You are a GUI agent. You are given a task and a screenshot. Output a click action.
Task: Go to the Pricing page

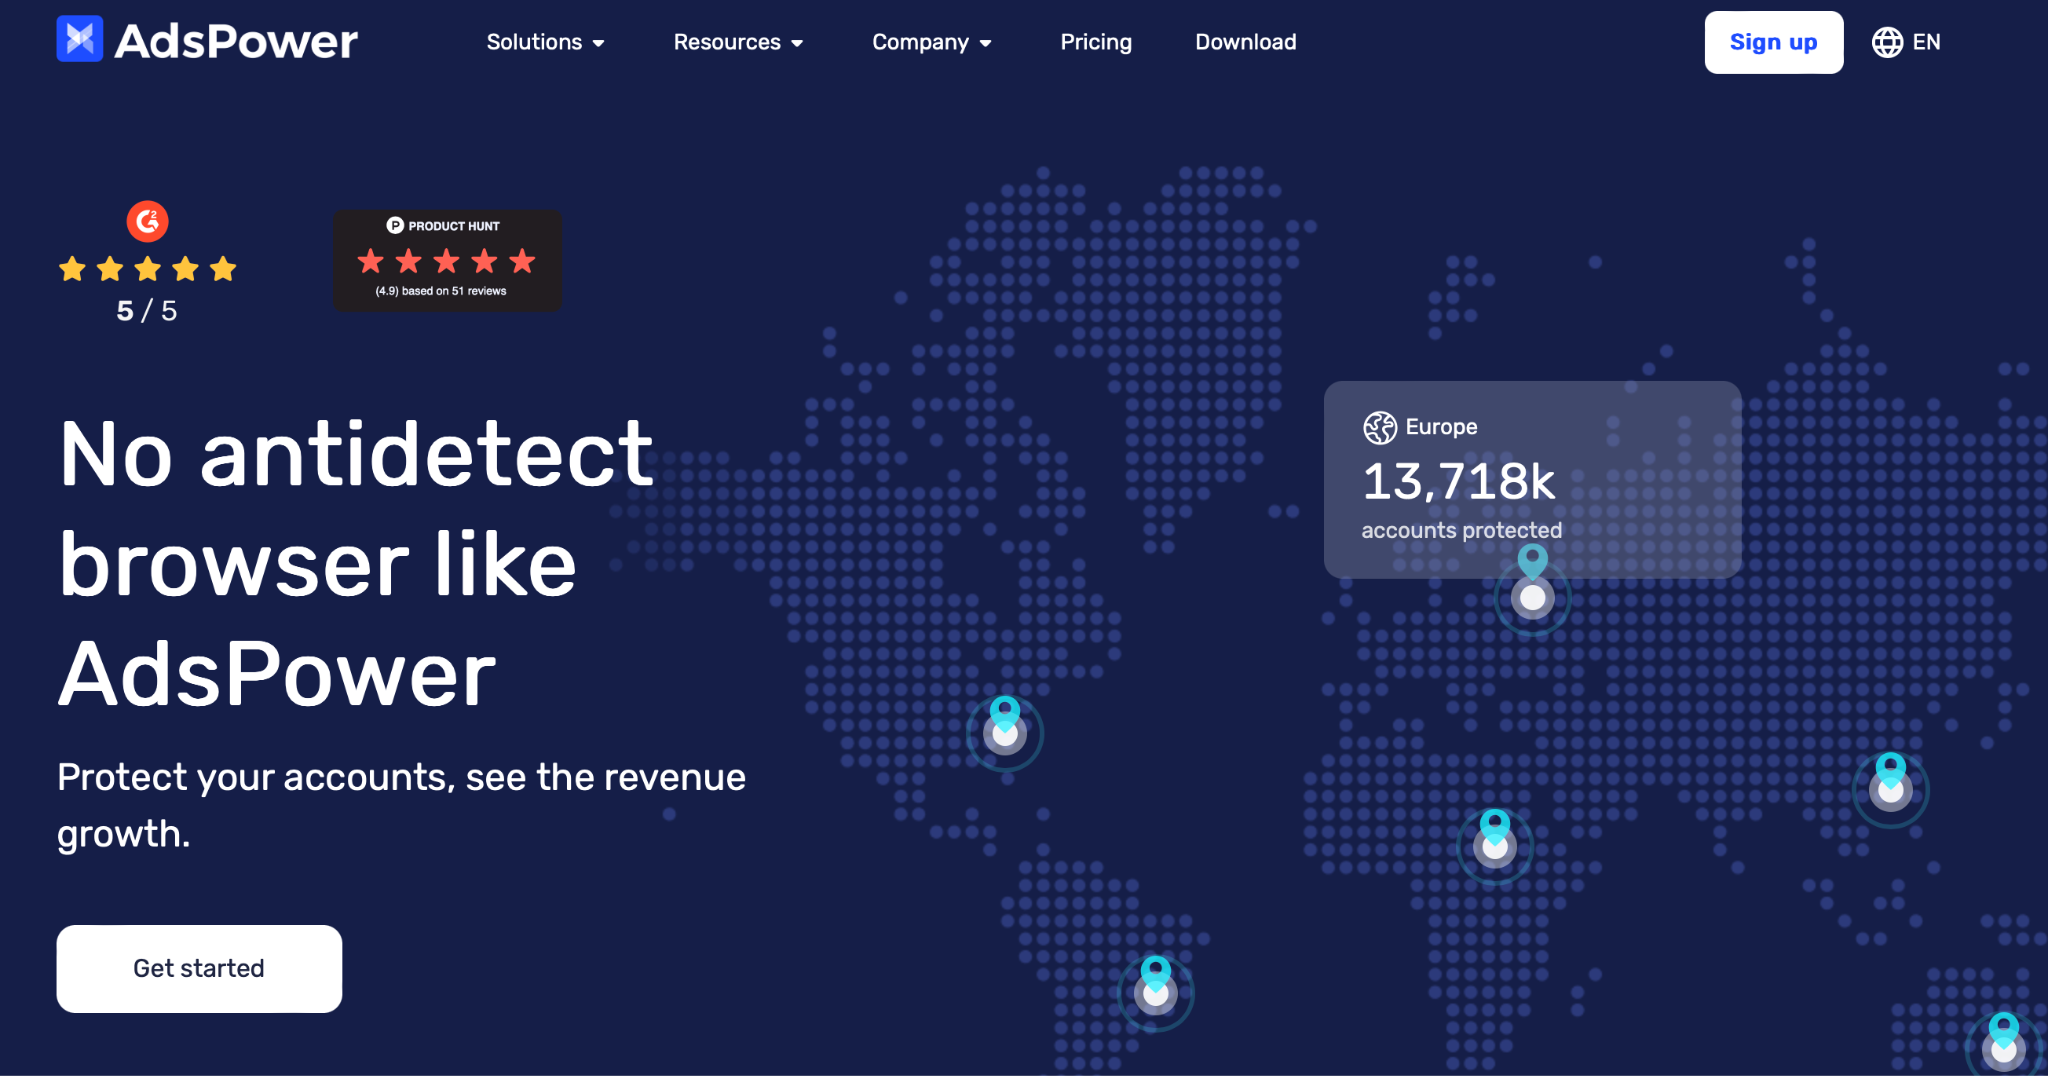(x=1096, y=42)
